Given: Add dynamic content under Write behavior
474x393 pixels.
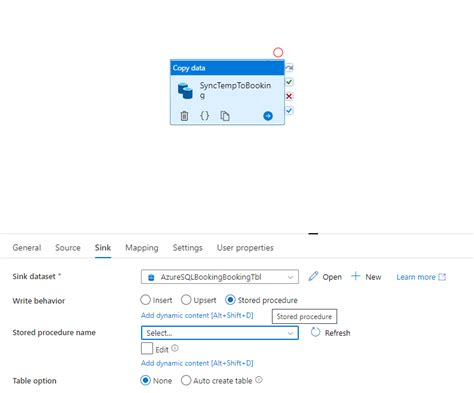Looking at the screenshot, I should tap(197, 315).
